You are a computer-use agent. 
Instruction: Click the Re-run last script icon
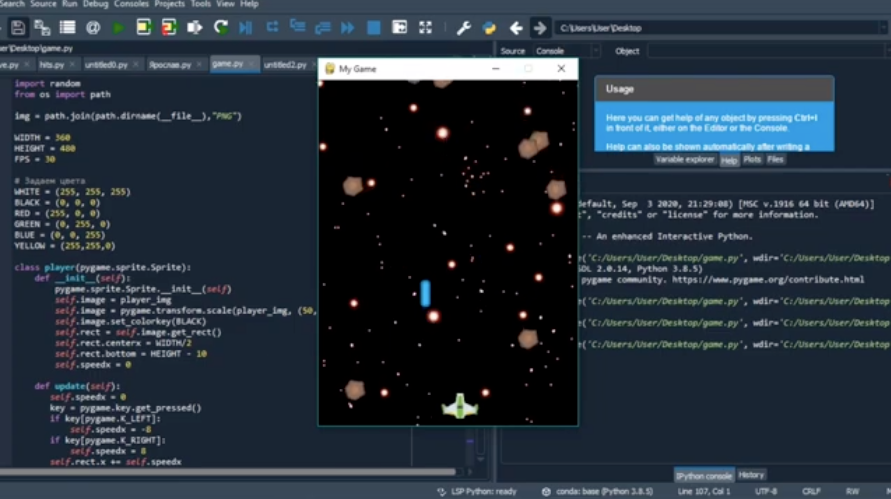point(220,28)
